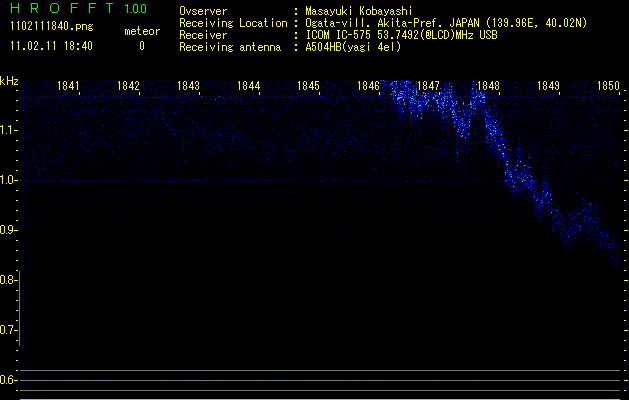Viewport: 629px width, 400px height.
Task: Click the Ovserver label
Action: coord(203,11)
